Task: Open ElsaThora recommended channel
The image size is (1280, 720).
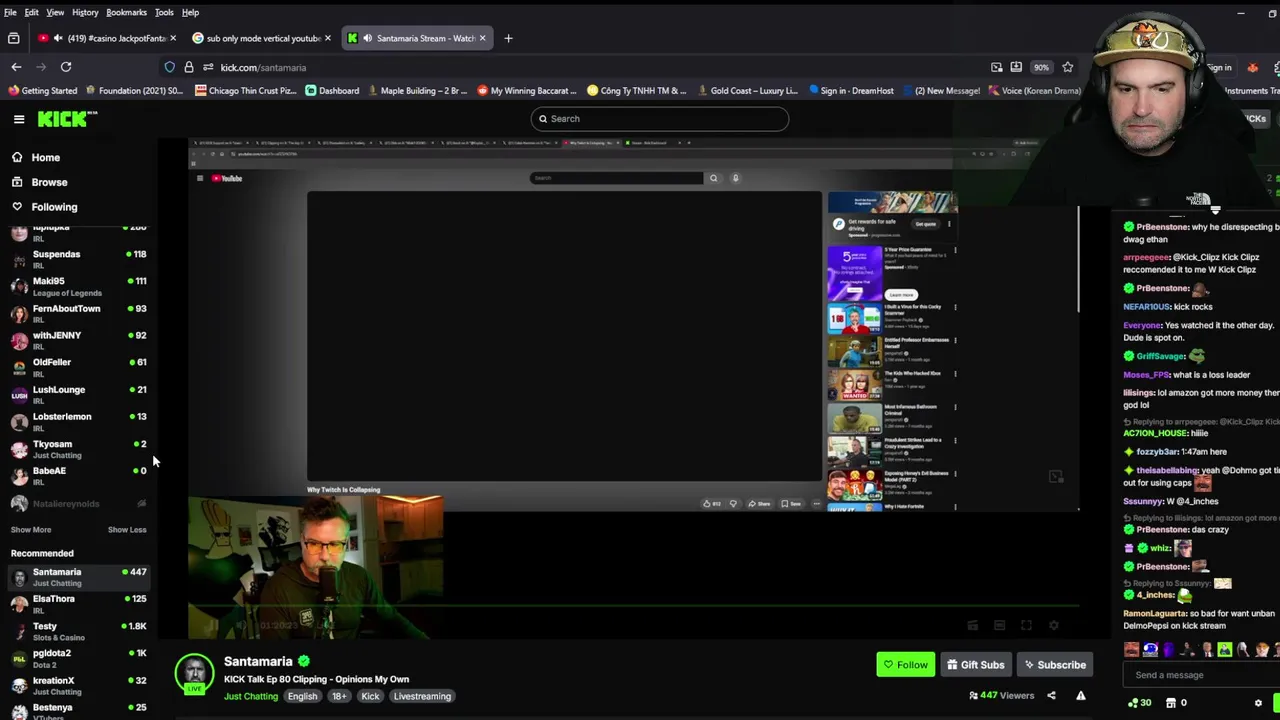Action: point(78,603)
